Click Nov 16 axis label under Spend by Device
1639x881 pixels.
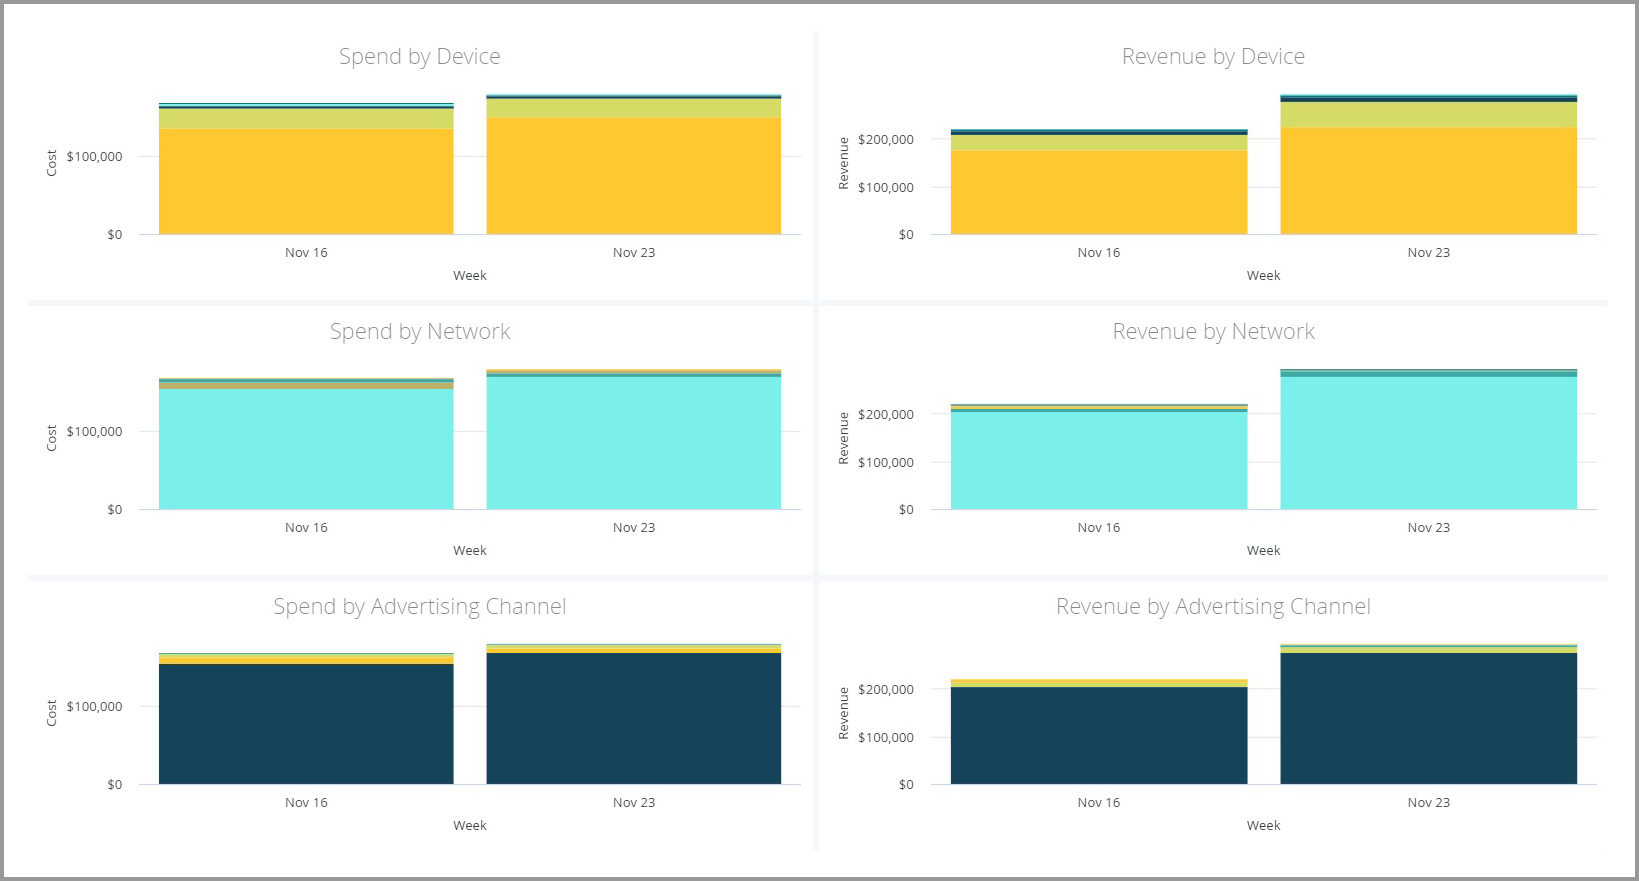(306, 253)
